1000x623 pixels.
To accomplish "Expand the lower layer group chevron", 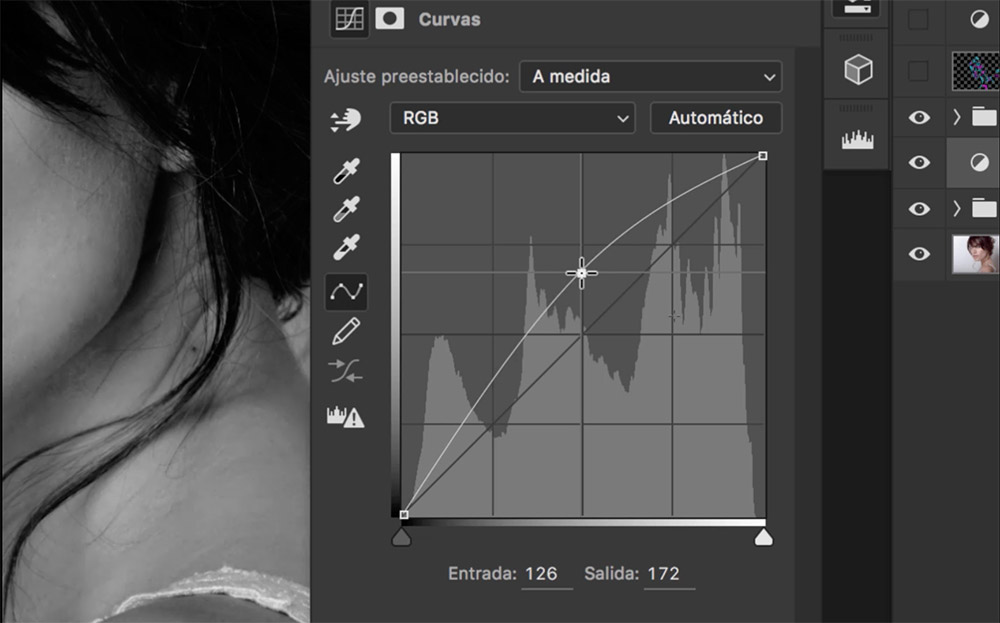I will pos(956,208).
